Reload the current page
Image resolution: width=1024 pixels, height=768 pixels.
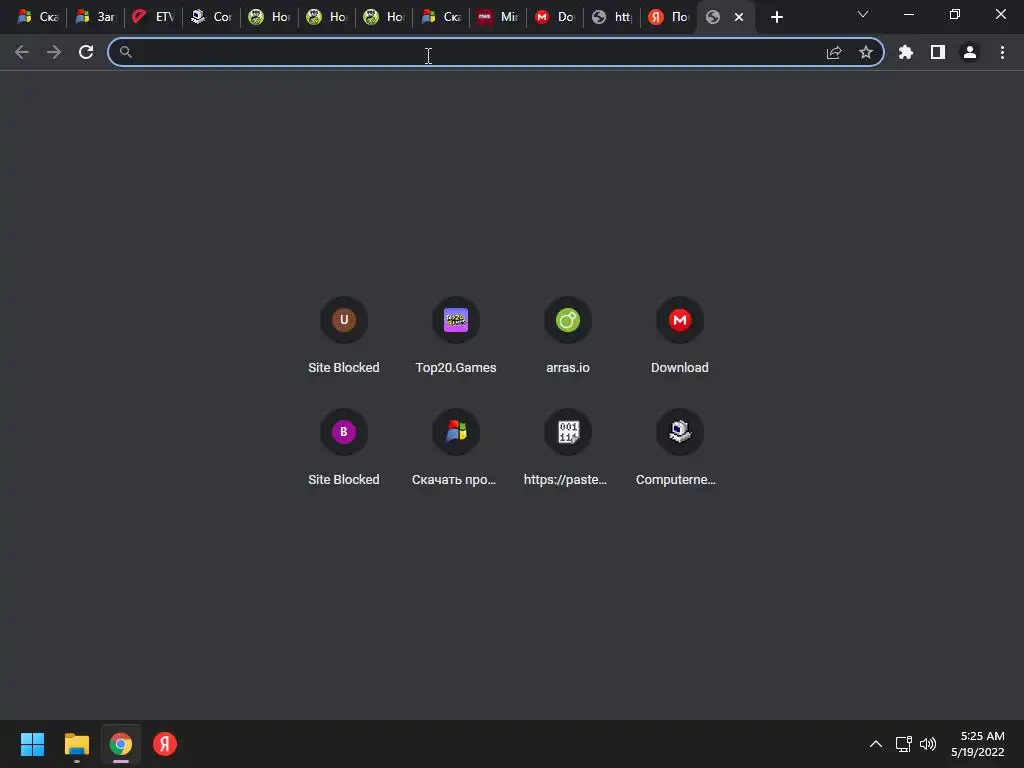[86, 52]
